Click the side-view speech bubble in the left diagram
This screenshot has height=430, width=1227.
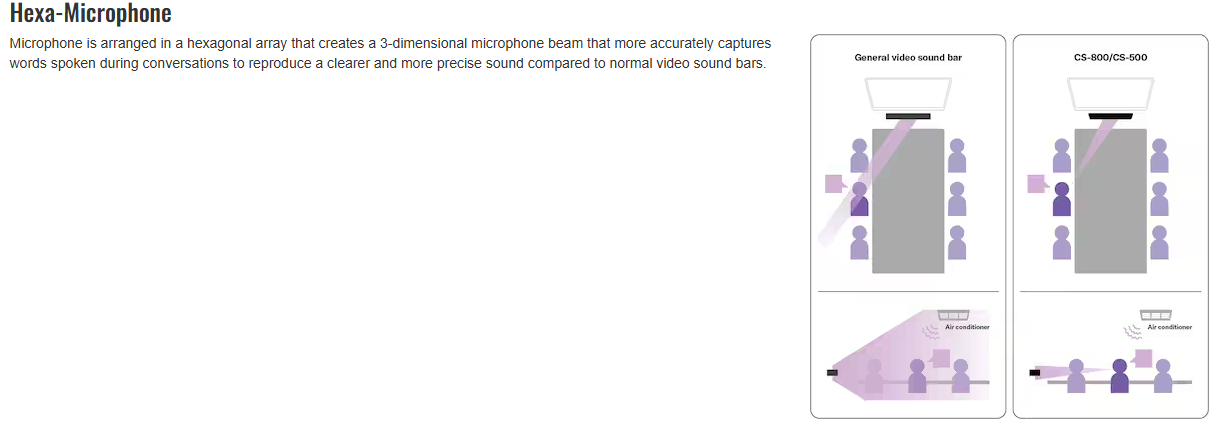[x=940, y=357]
